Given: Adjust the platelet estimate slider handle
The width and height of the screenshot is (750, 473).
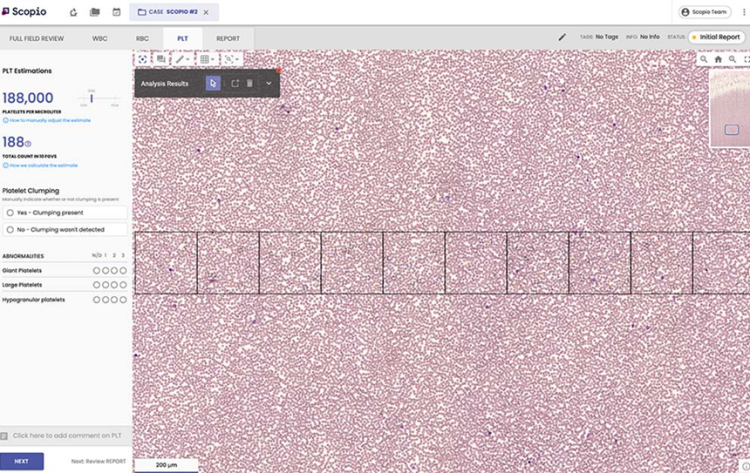Looking at the screenshot, I should tap(91, 99).
